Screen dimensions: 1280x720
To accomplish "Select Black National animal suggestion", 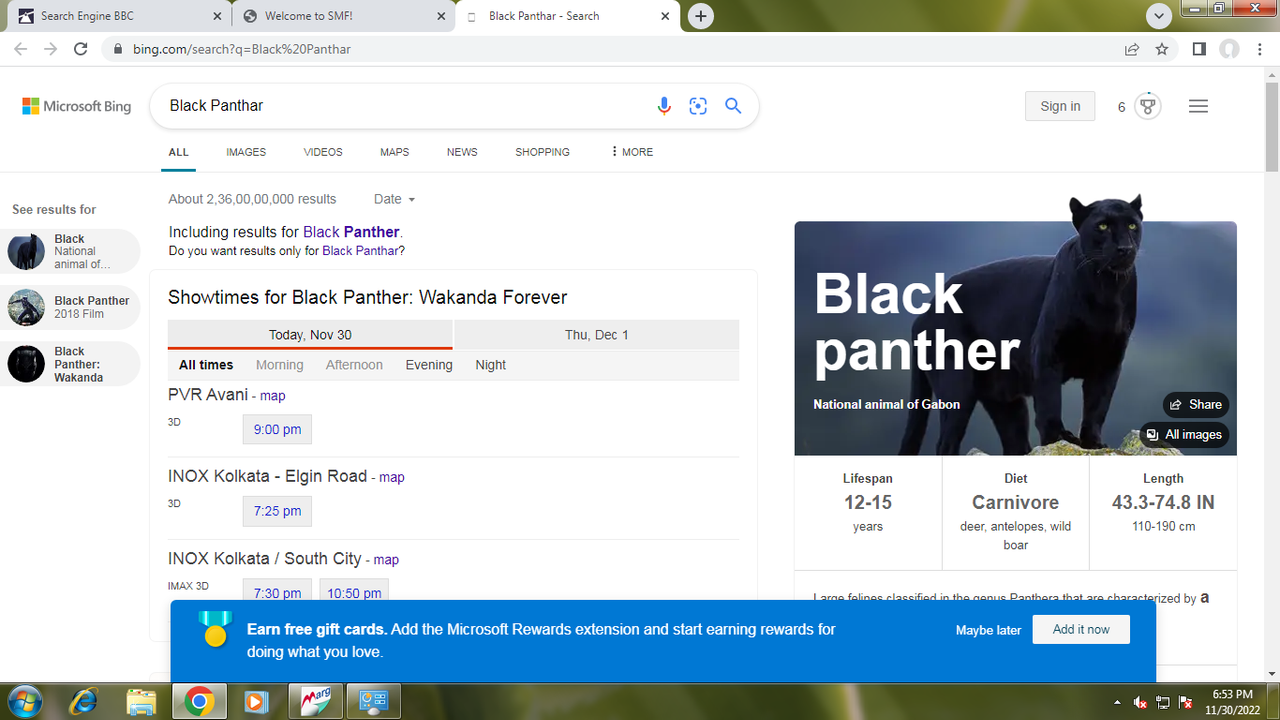I will click(70, 251).
